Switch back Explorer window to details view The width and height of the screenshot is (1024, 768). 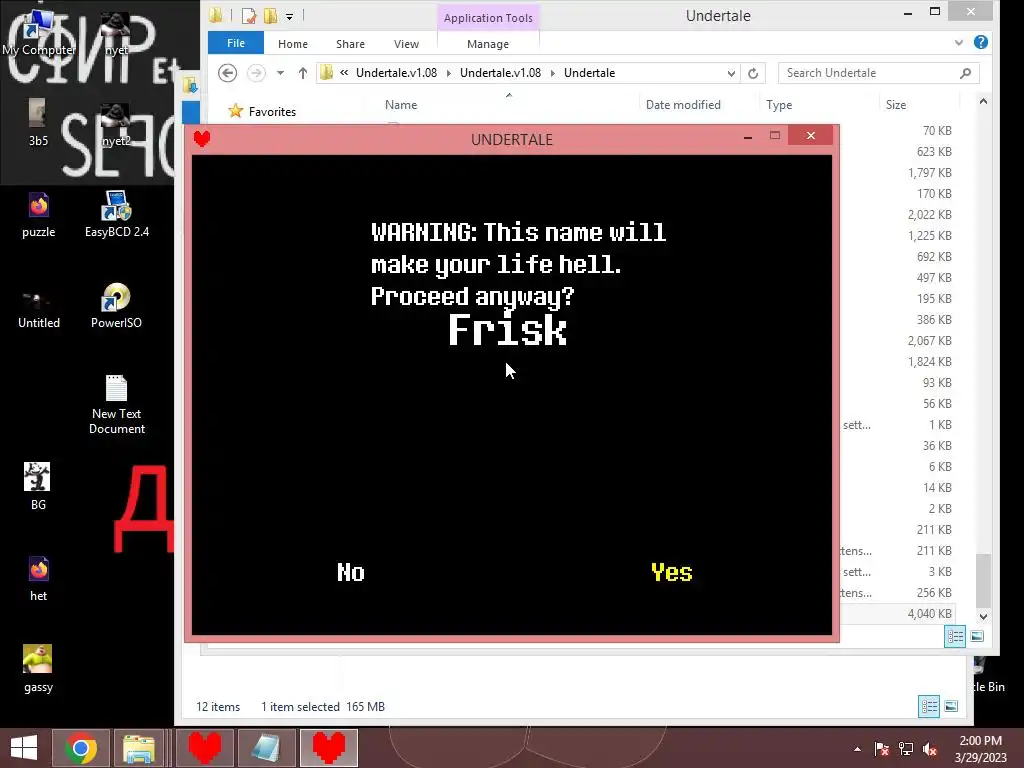(x=929, y=706)
